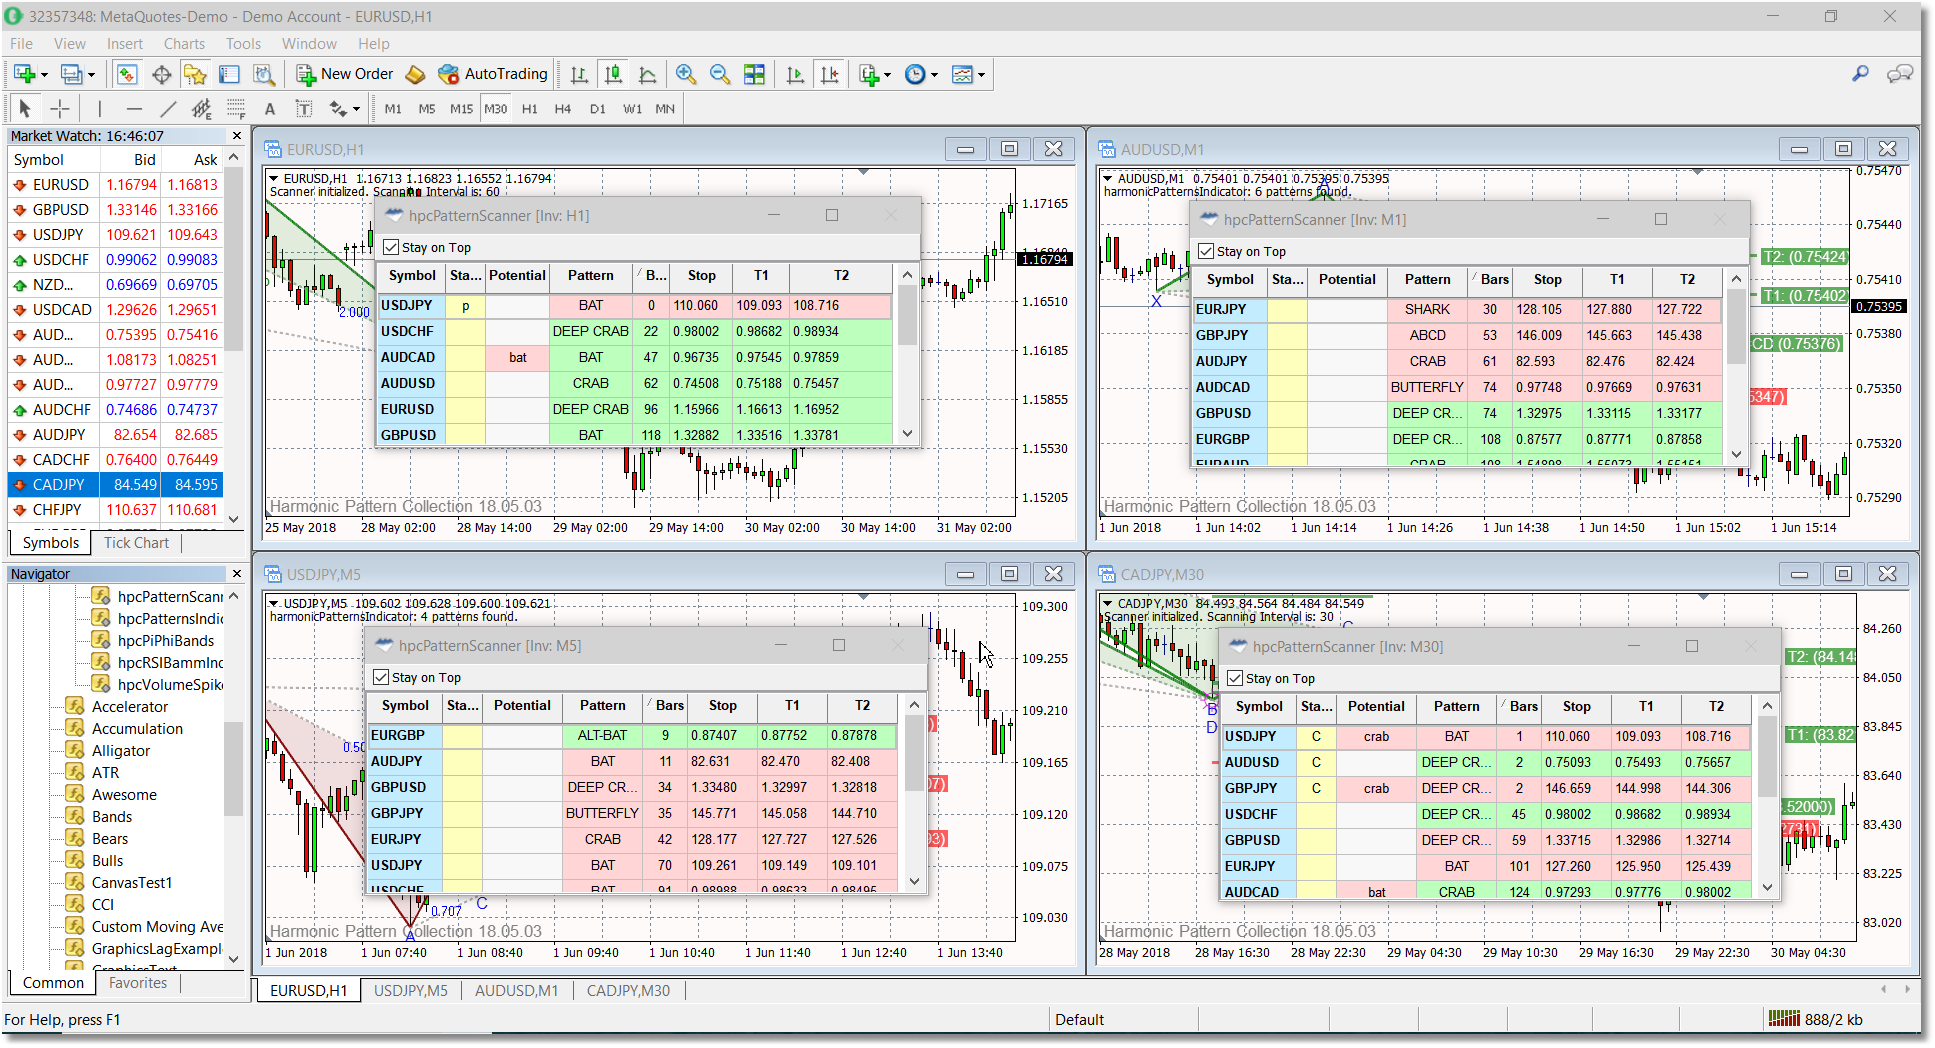Open the File menu
Screen dimensions: 1935x1048
(x=21, y=44)
